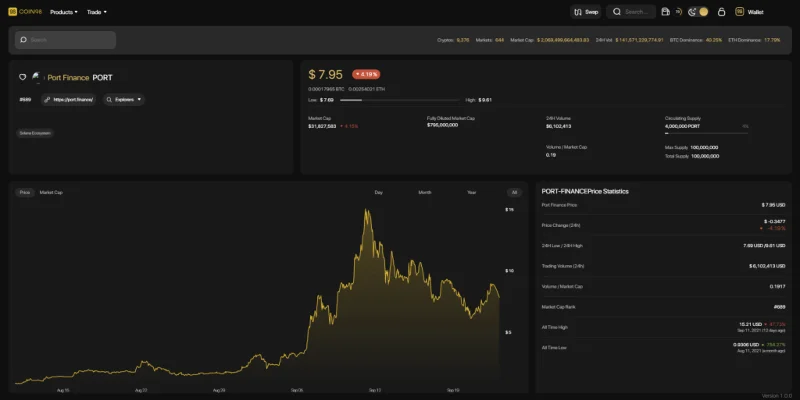Select the Price chart tab

(24, 192)
